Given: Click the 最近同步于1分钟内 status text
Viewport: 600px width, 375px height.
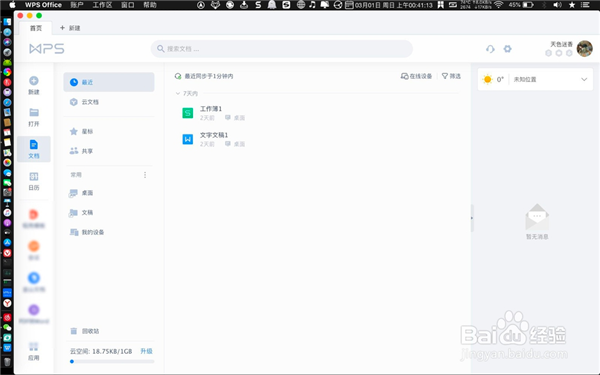Looking at the screenshot, I should (x=209, y=76).
